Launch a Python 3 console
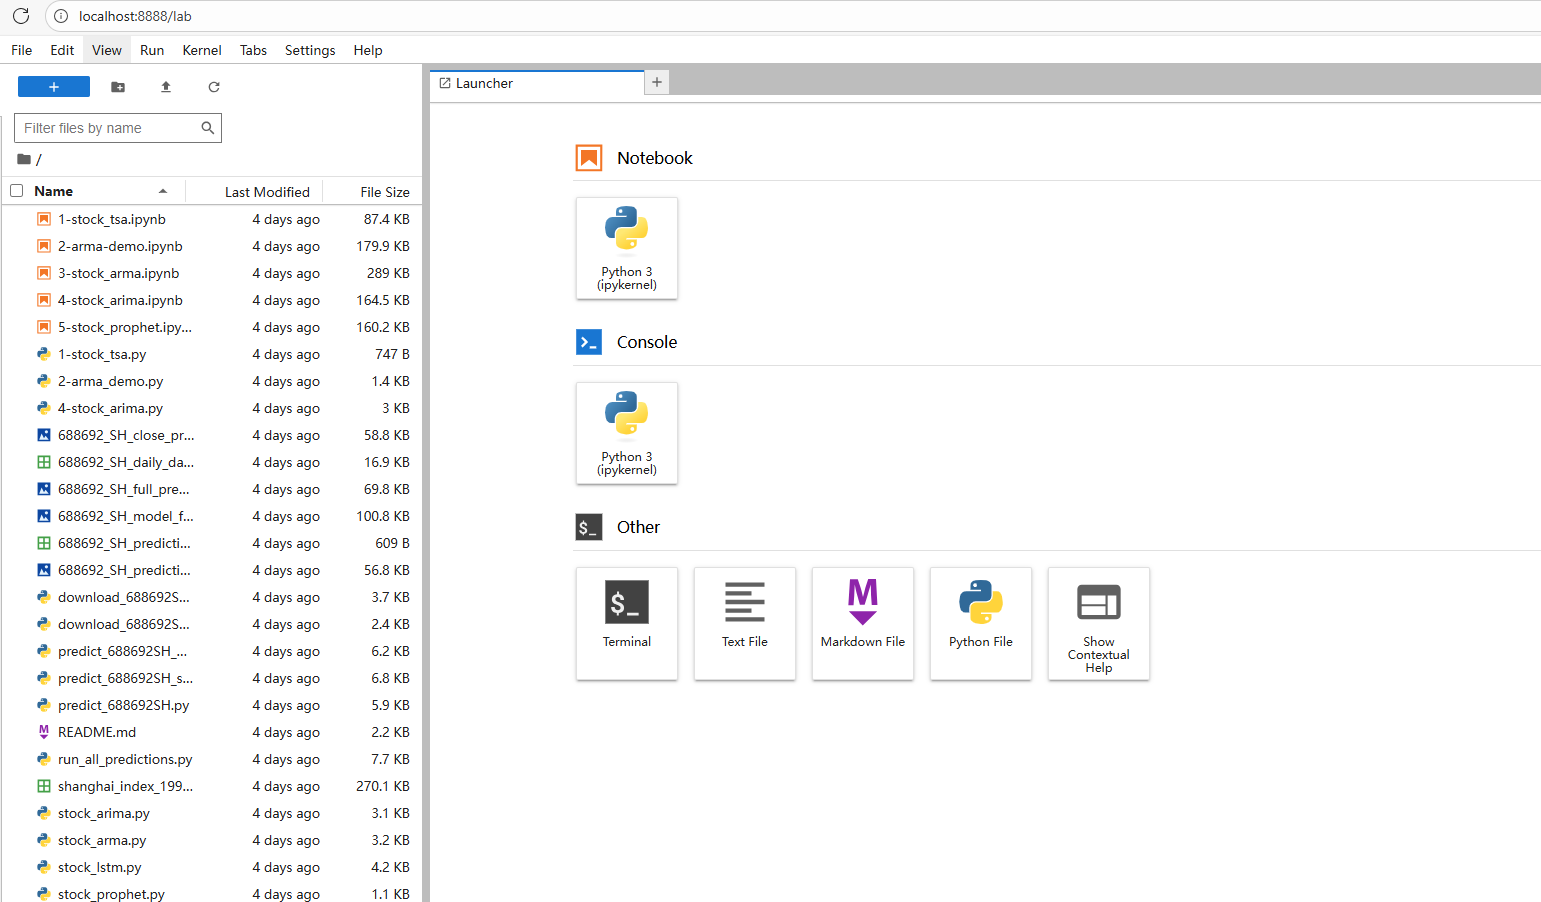The image size is (1541, 902). pyautogui.click(x=627, y=433)
